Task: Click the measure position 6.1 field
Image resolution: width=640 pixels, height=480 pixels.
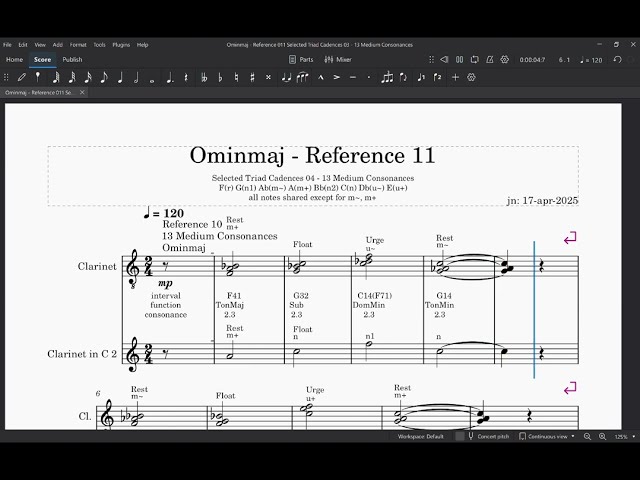Action: point(564,60)
